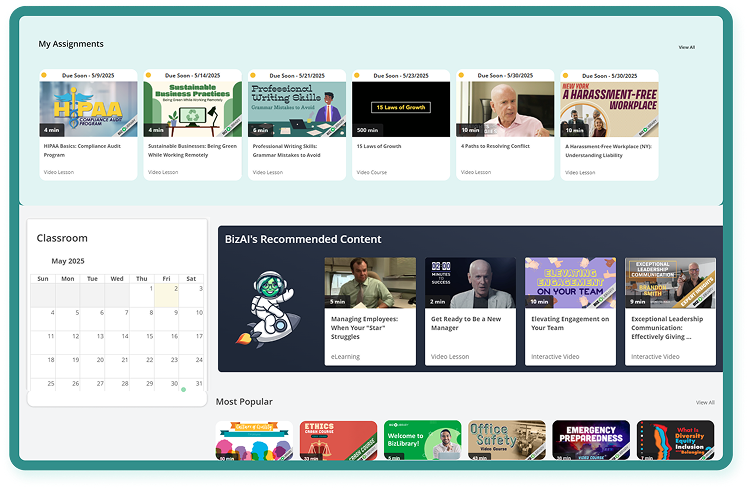Screen dimensions: 749x489
Task: Open Exceptional Leadership Communication card
Action: pos(670,311)
